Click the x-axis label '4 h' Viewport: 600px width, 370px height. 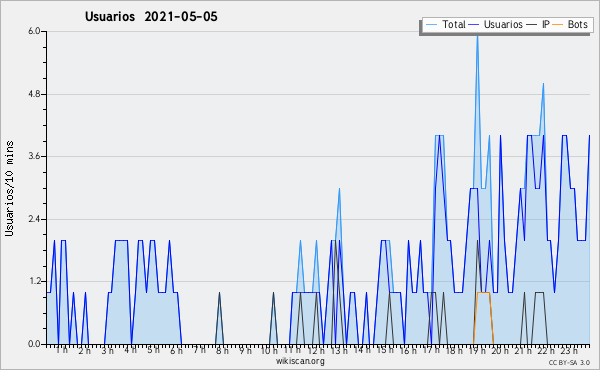(x=130, y=350)
